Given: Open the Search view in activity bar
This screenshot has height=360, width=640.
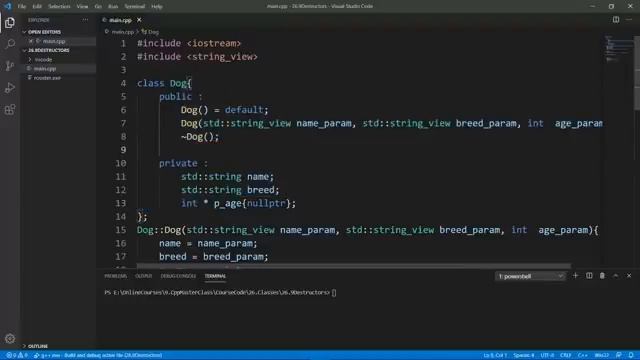Looking at the screenshot, I should [10, 44].
